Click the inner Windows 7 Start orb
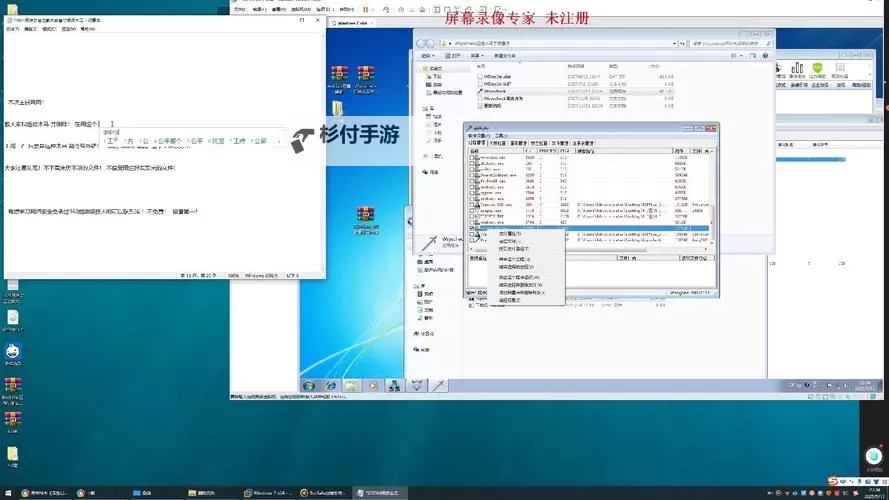Viewport: 889px width, 500px height. (309, 385)
